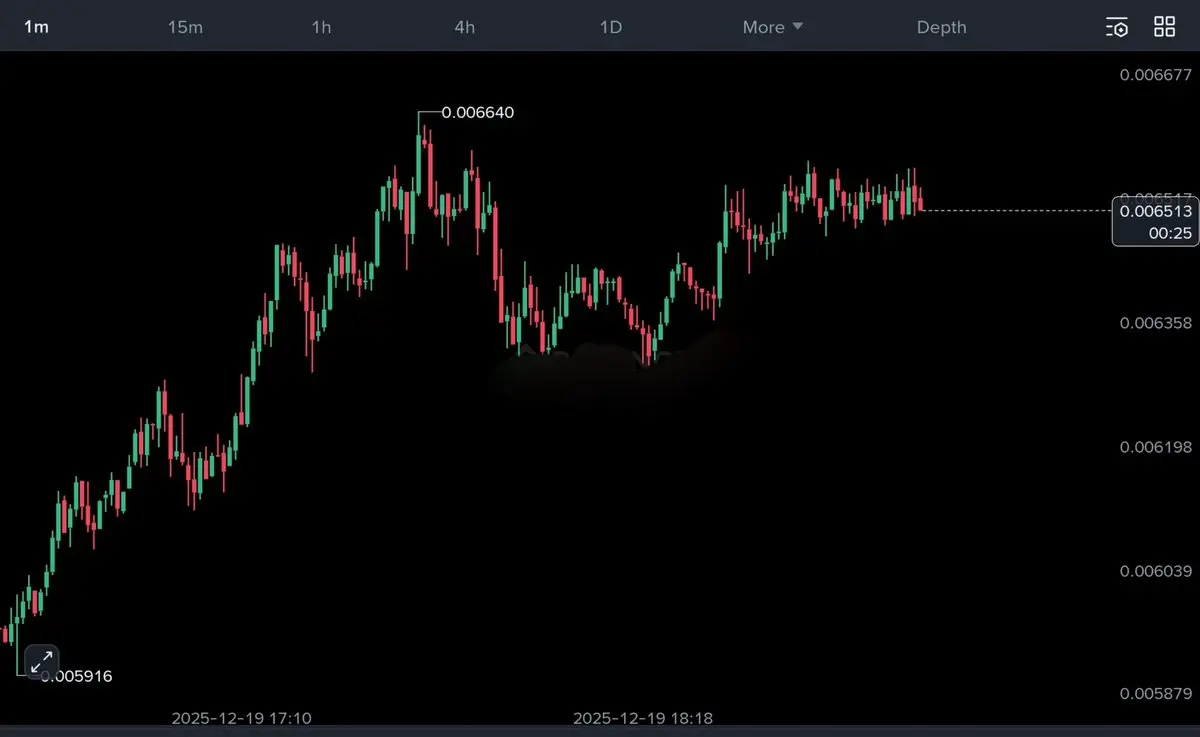Choose the 4h timeframe tab
Screen dimensions: 1200x737
(465, 27)
